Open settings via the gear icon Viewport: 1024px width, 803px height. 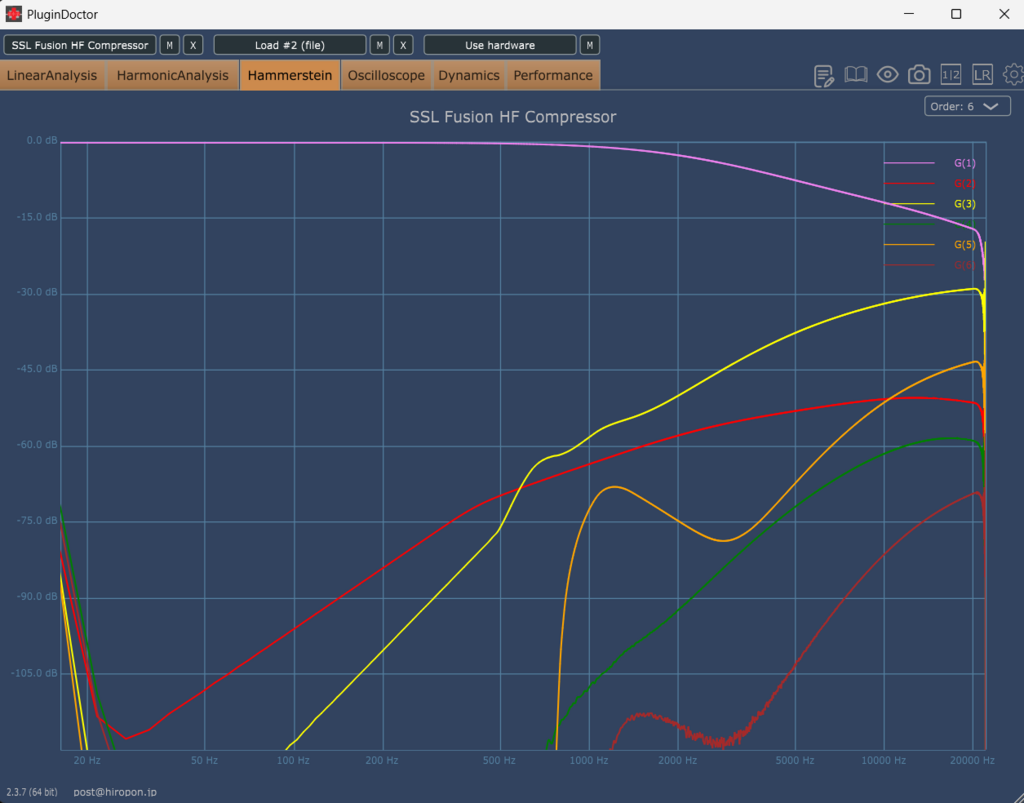pyautogui.click(x=1014, y=75)
